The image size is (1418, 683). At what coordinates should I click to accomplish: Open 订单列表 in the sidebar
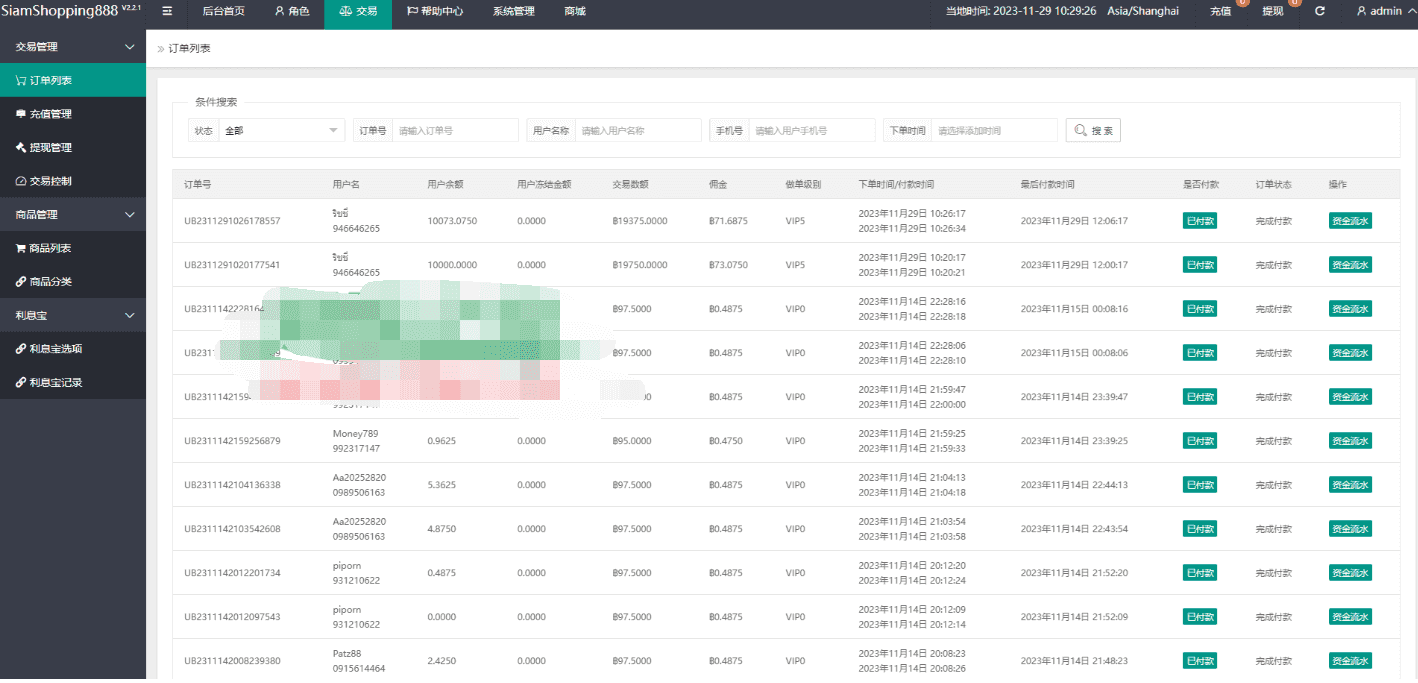pyautogui.click(x=50, y=80)
